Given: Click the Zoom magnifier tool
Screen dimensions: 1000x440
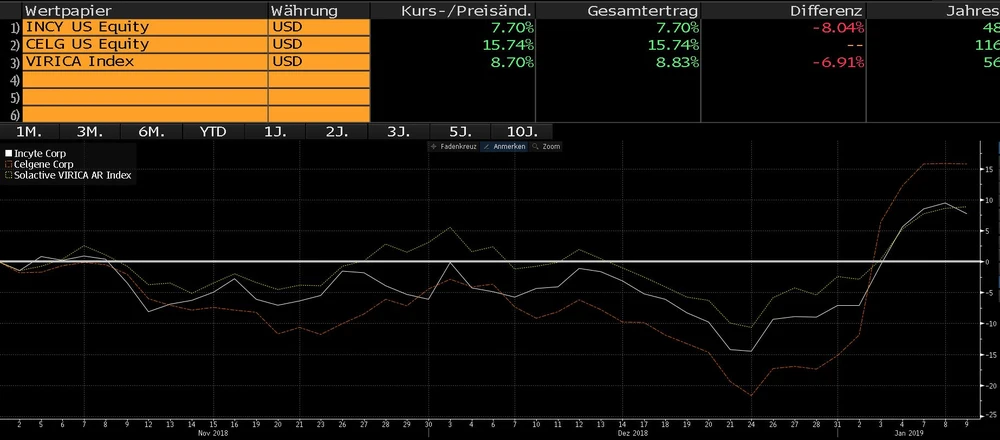Looking at the screenshot, I should [550, 146].
